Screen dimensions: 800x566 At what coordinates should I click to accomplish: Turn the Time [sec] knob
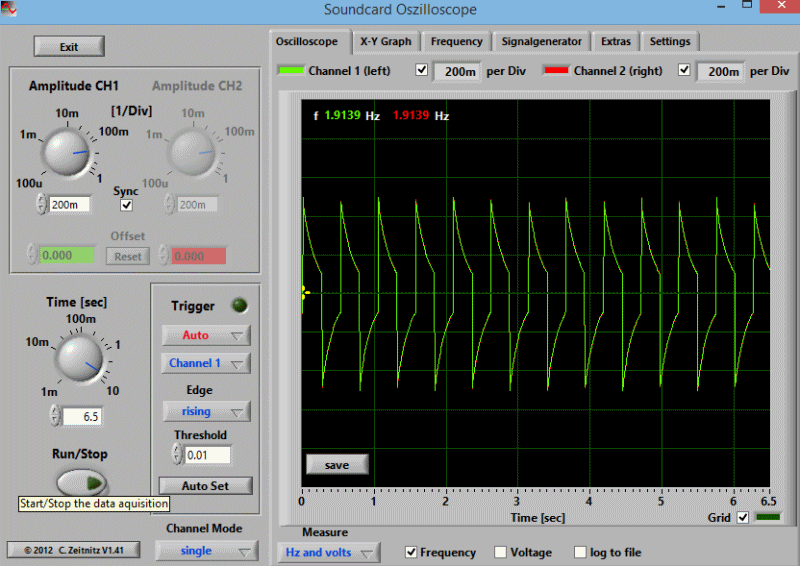pyautogui.click(x=79, y=358)
